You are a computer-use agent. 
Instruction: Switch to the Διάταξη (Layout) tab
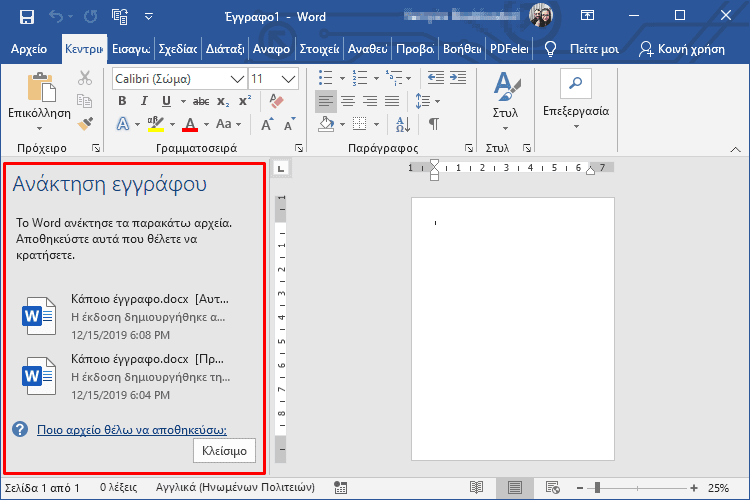pyautogui.click(x=225, y=49)
